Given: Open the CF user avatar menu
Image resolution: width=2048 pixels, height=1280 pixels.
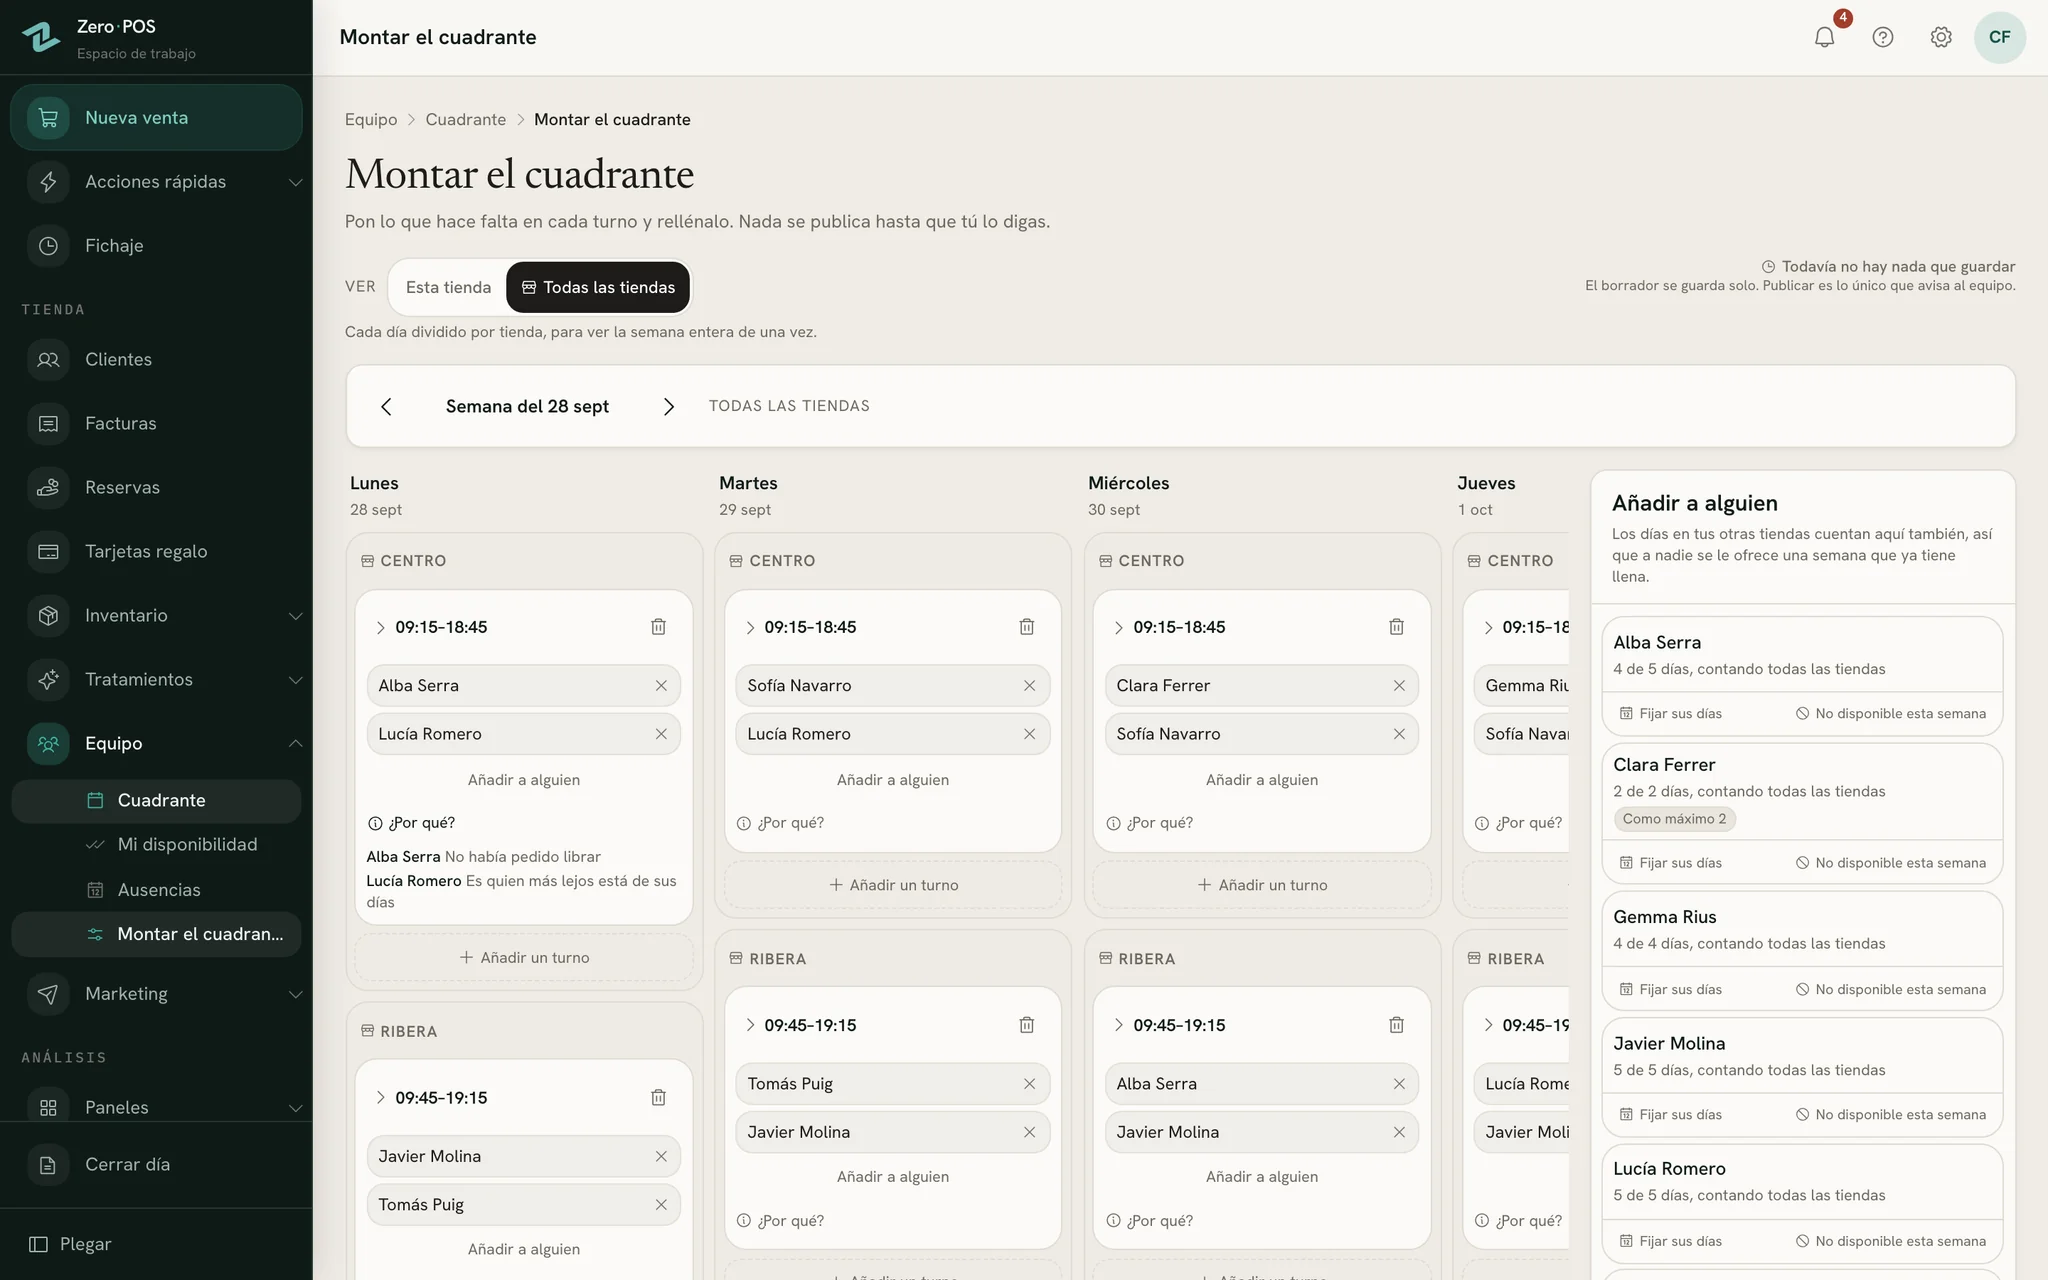Looking at the screenshot, I should [1999, 37].
